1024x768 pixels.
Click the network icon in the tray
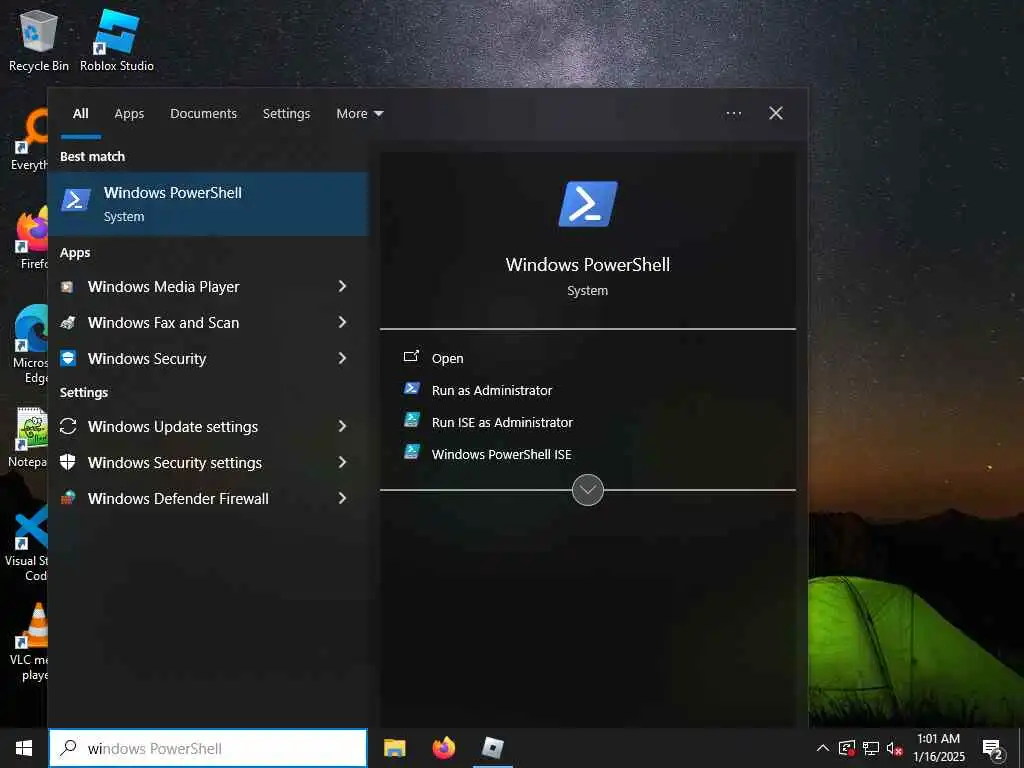coord(871,748)
